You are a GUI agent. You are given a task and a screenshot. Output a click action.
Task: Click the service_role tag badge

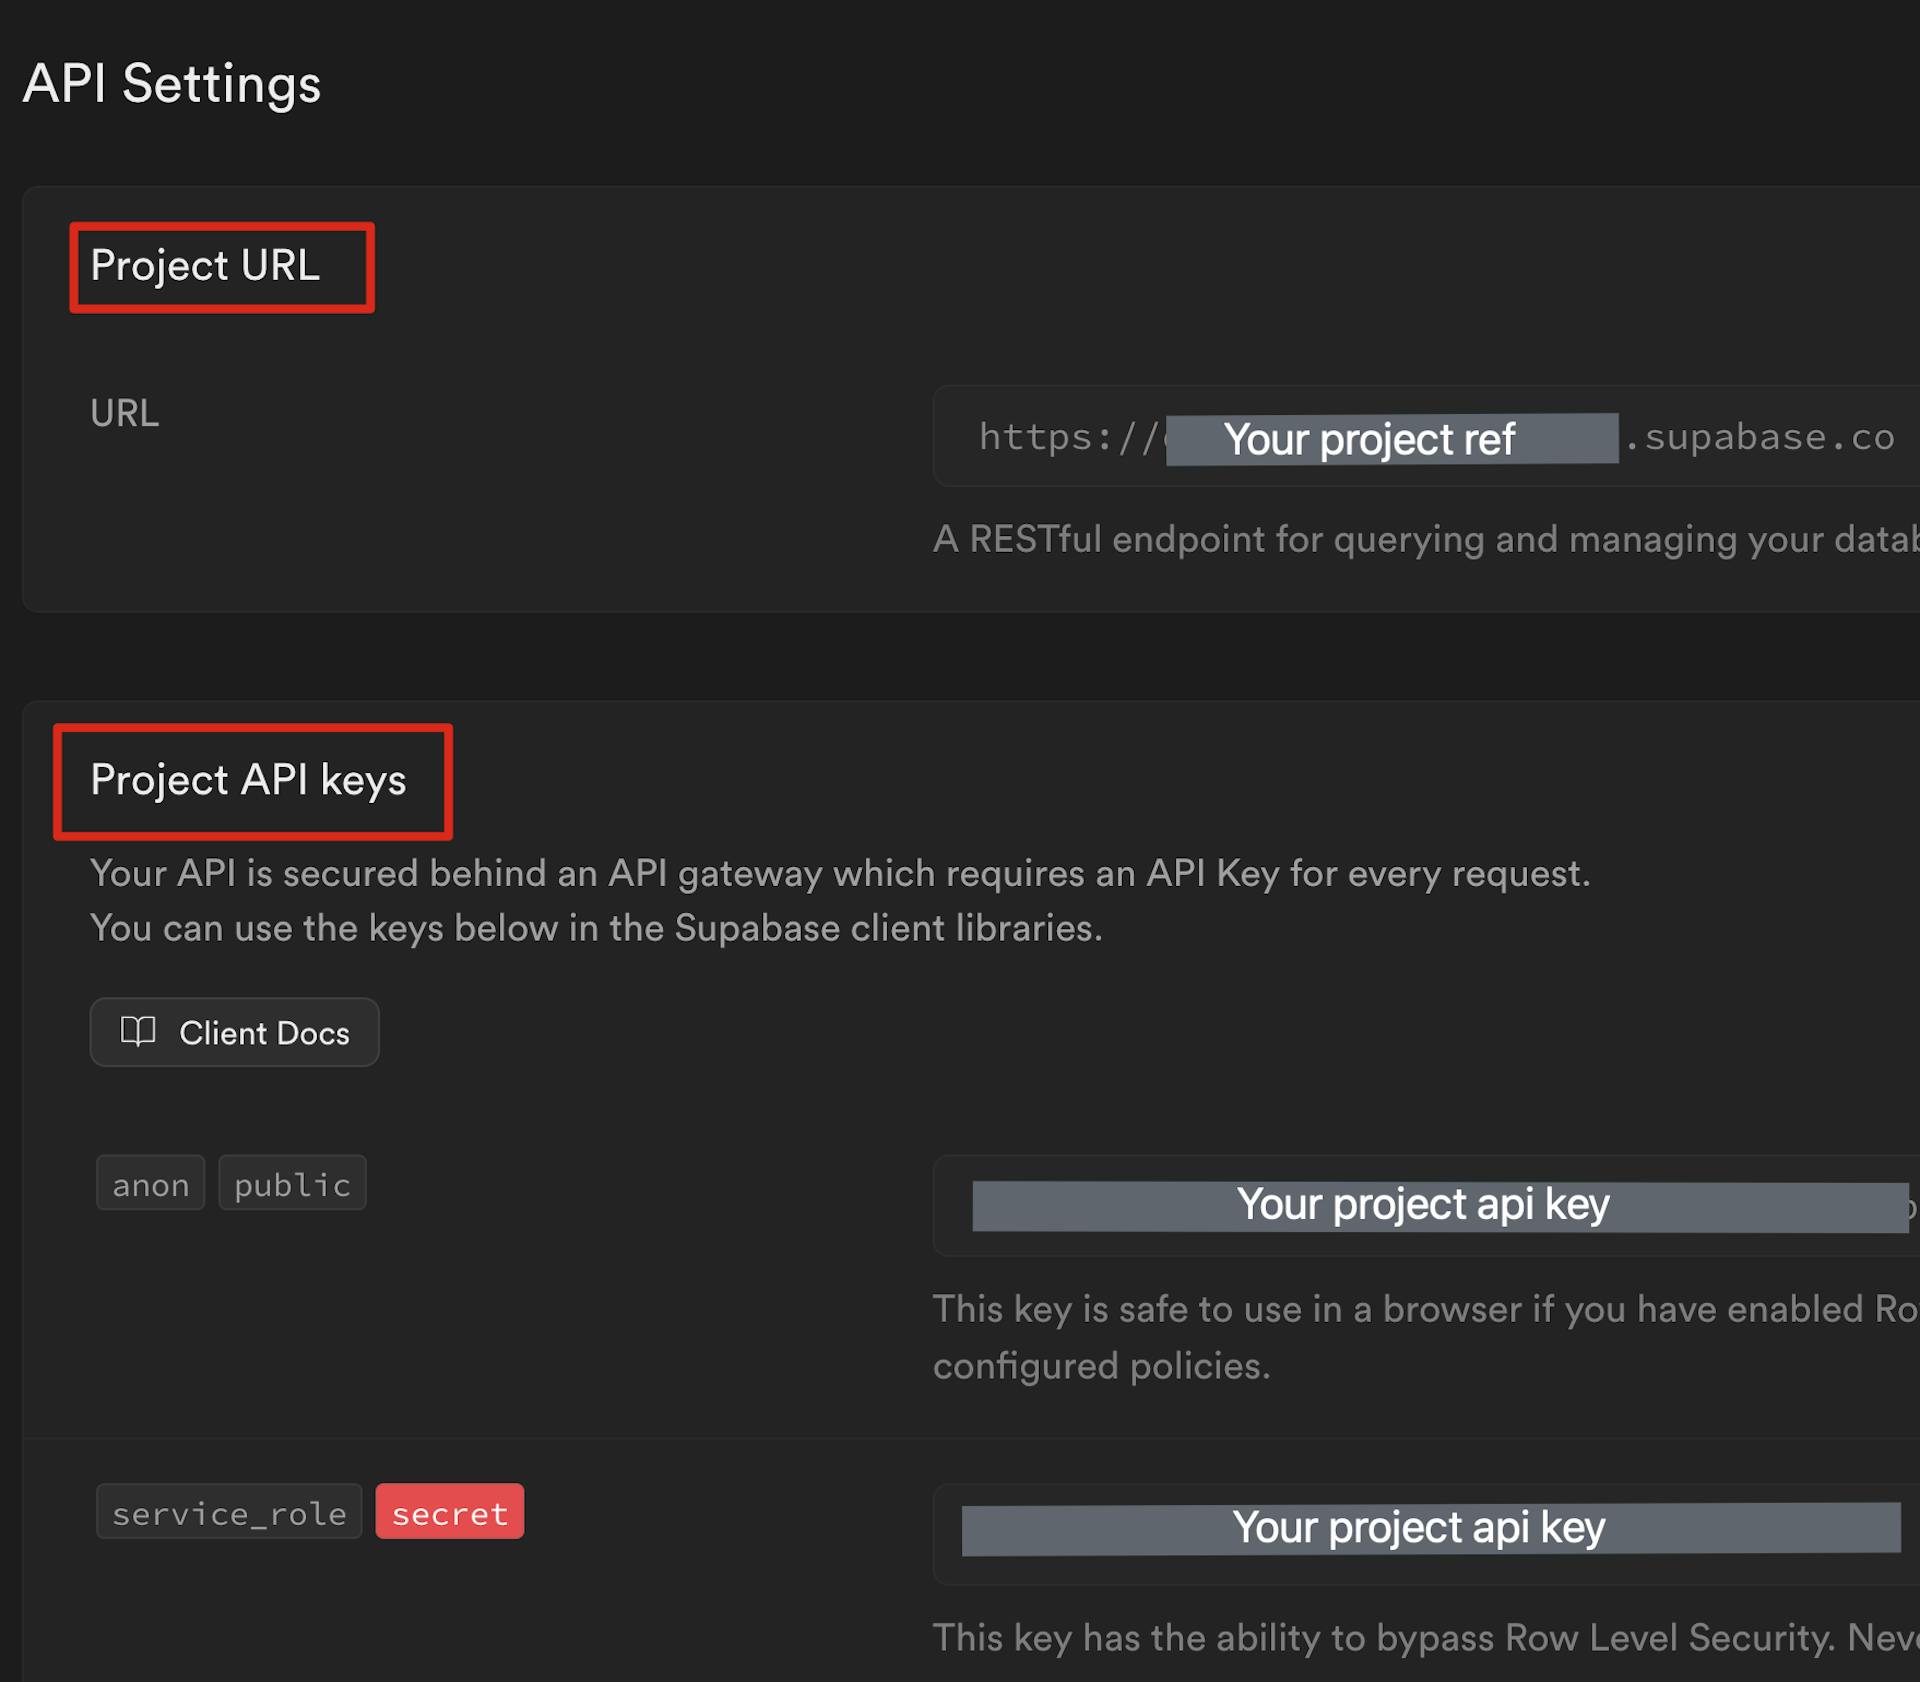229,1512
